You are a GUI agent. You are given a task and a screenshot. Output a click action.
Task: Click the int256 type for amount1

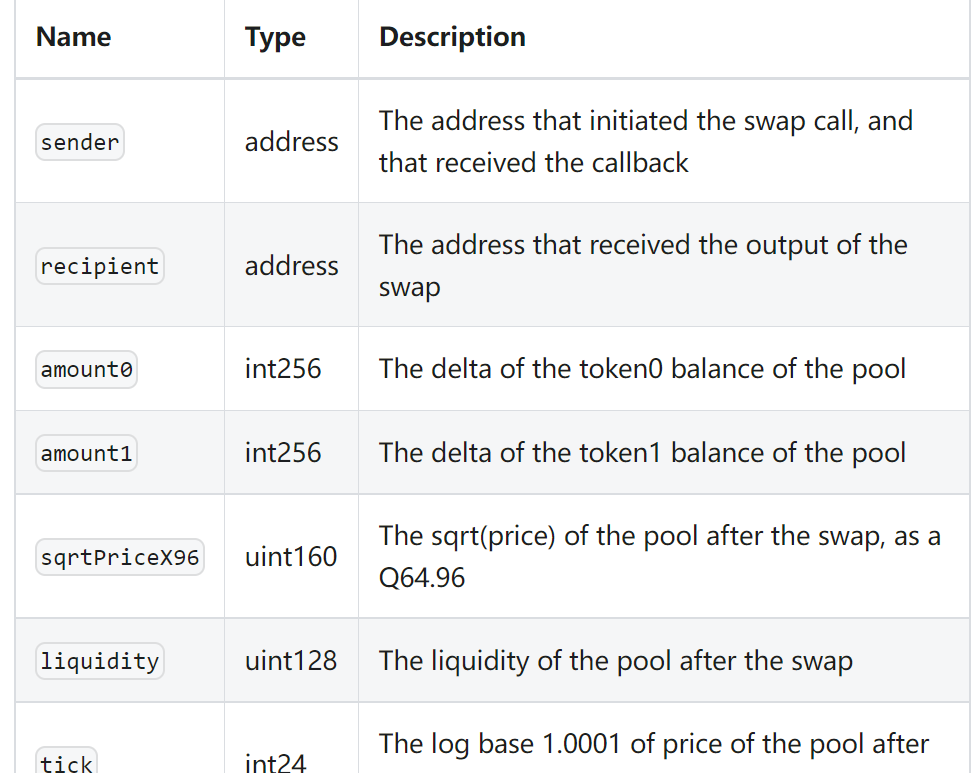(283, 453)
